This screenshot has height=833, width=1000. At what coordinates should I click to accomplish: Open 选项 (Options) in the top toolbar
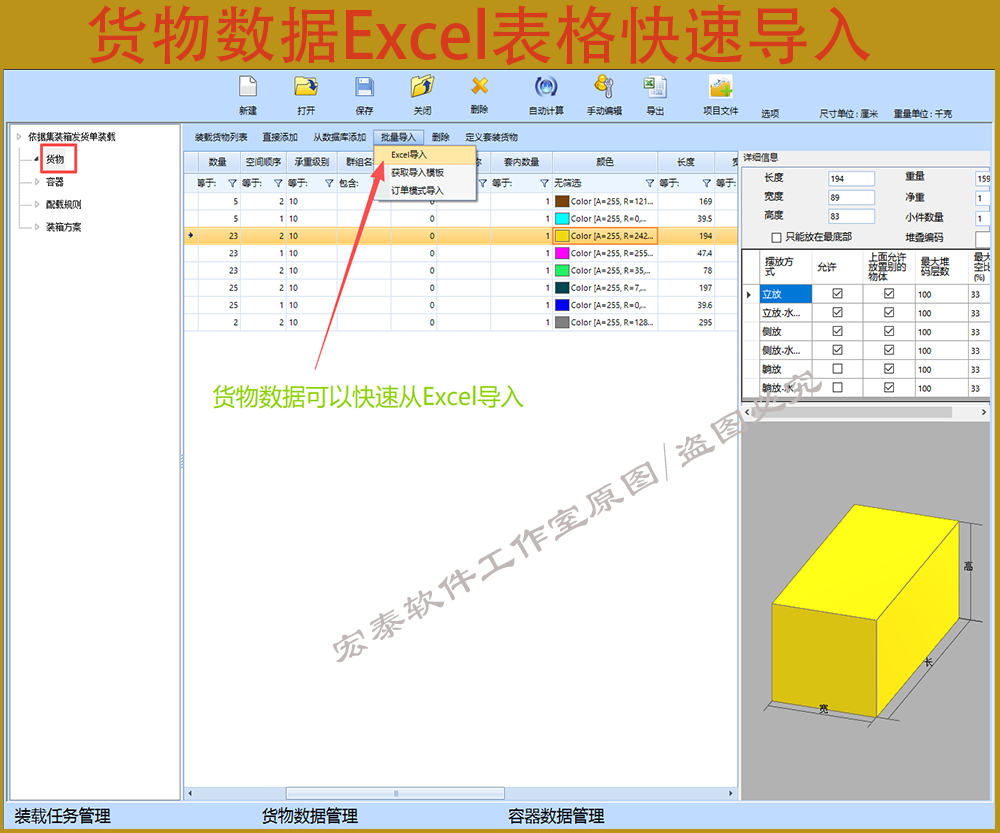click(x=770, y=114)
